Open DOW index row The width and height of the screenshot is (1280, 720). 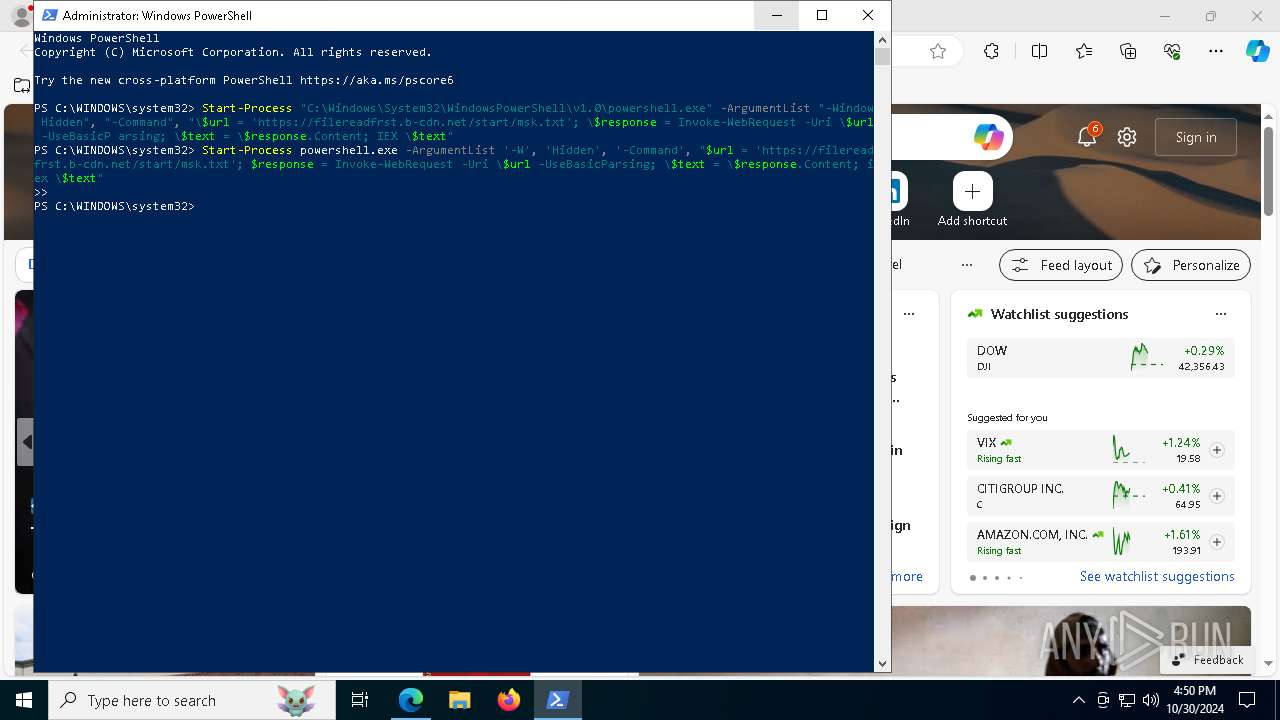(1100, 358)
